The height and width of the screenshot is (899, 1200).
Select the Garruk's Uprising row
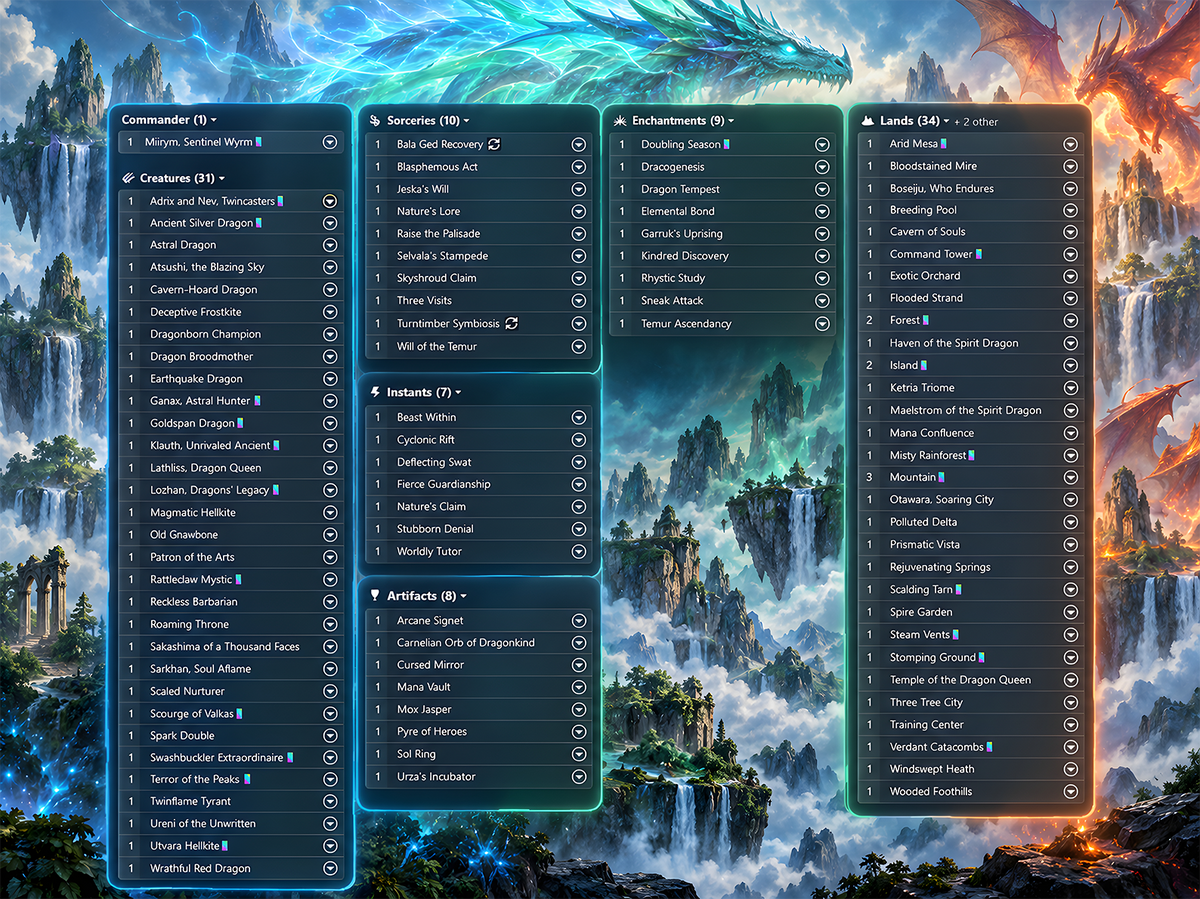723,234
